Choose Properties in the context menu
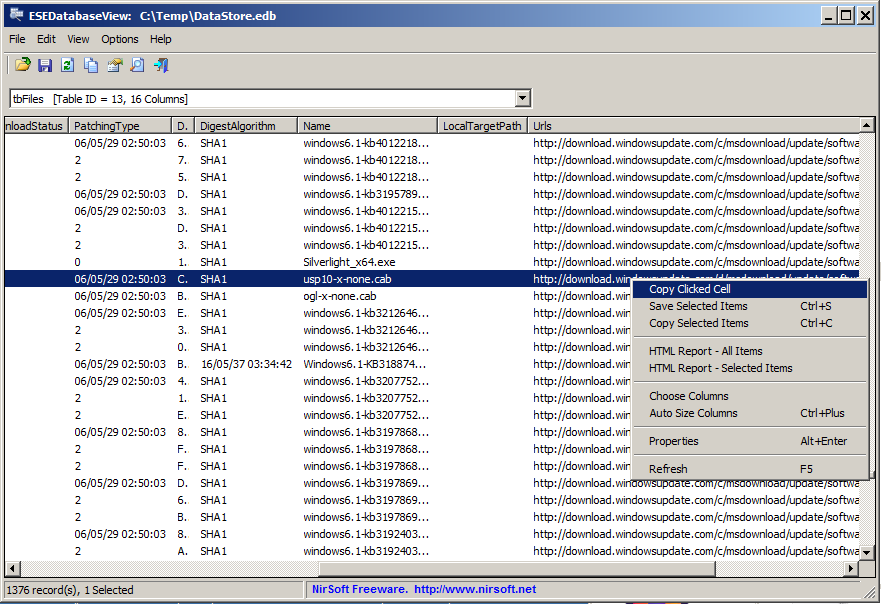 tap(750, 441)
